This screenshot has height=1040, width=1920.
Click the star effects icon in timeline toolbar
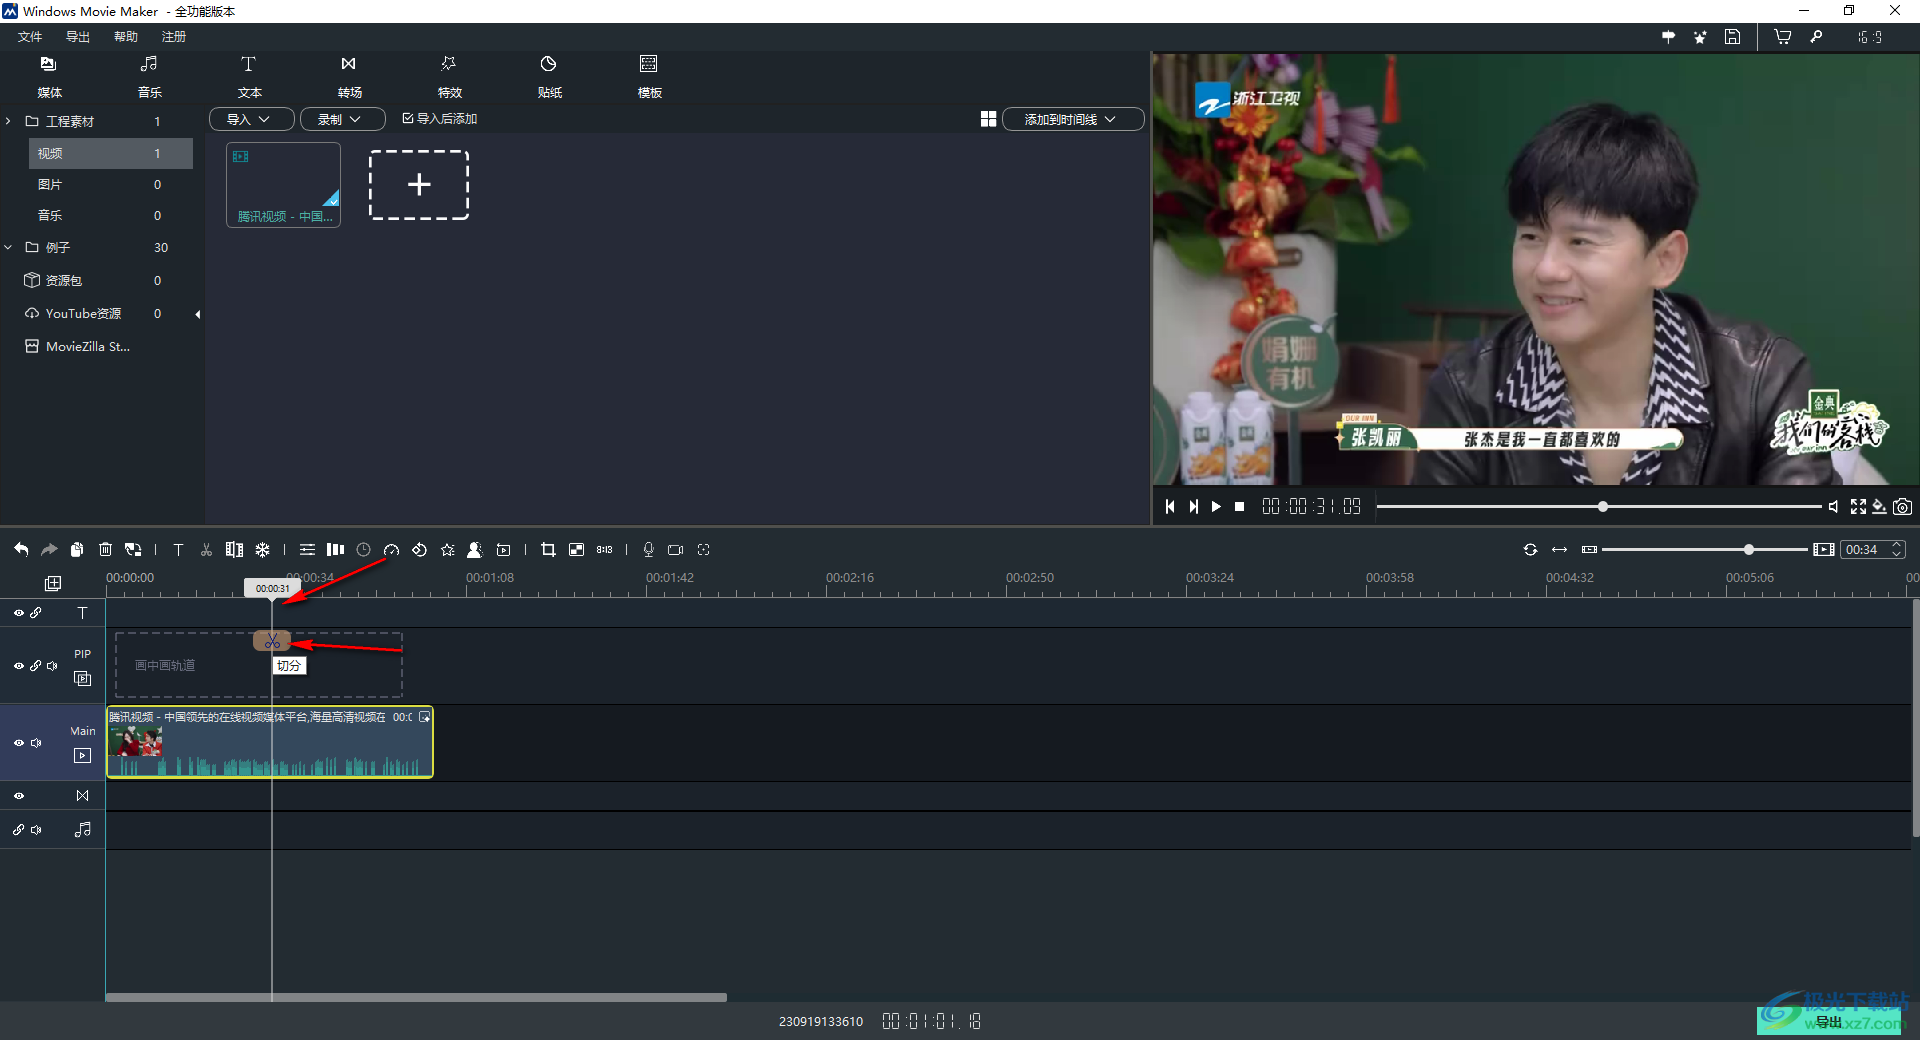(447, 549)
